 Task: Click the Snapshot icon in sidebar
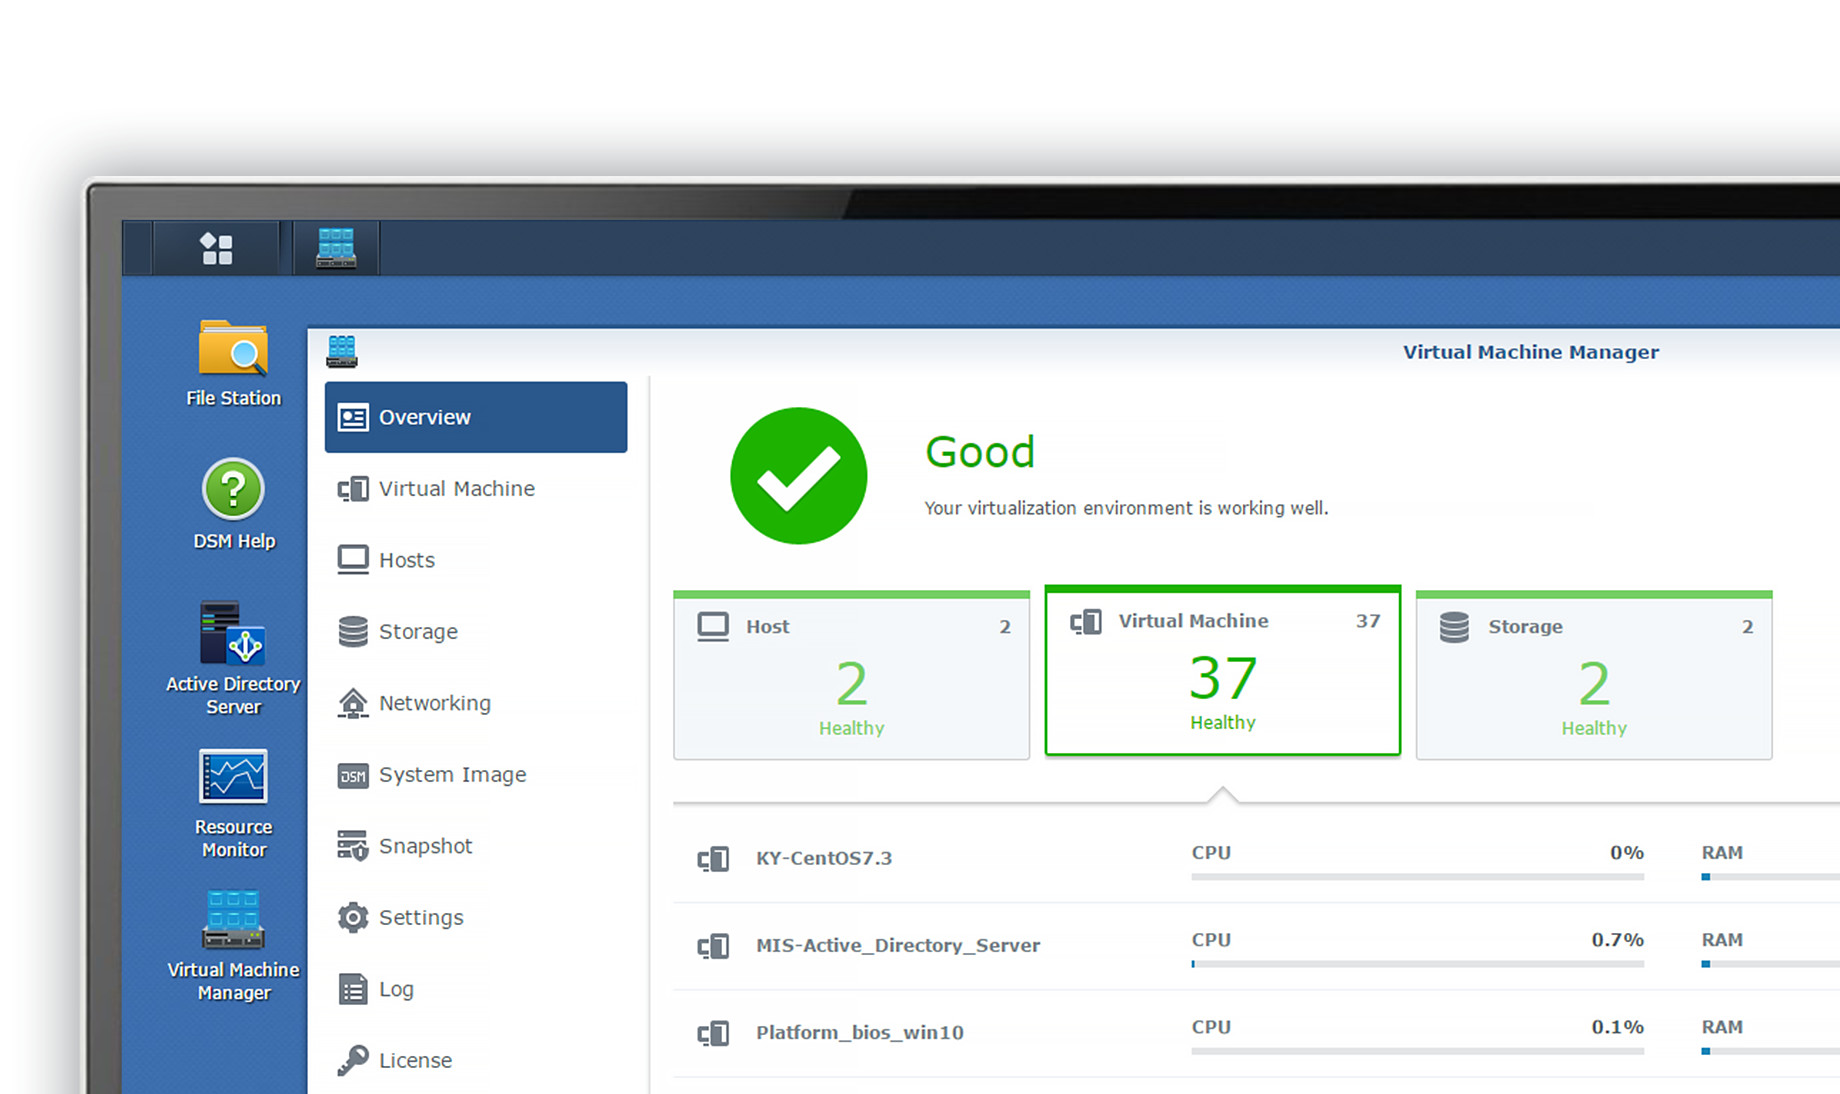click(x=353, y=846)
